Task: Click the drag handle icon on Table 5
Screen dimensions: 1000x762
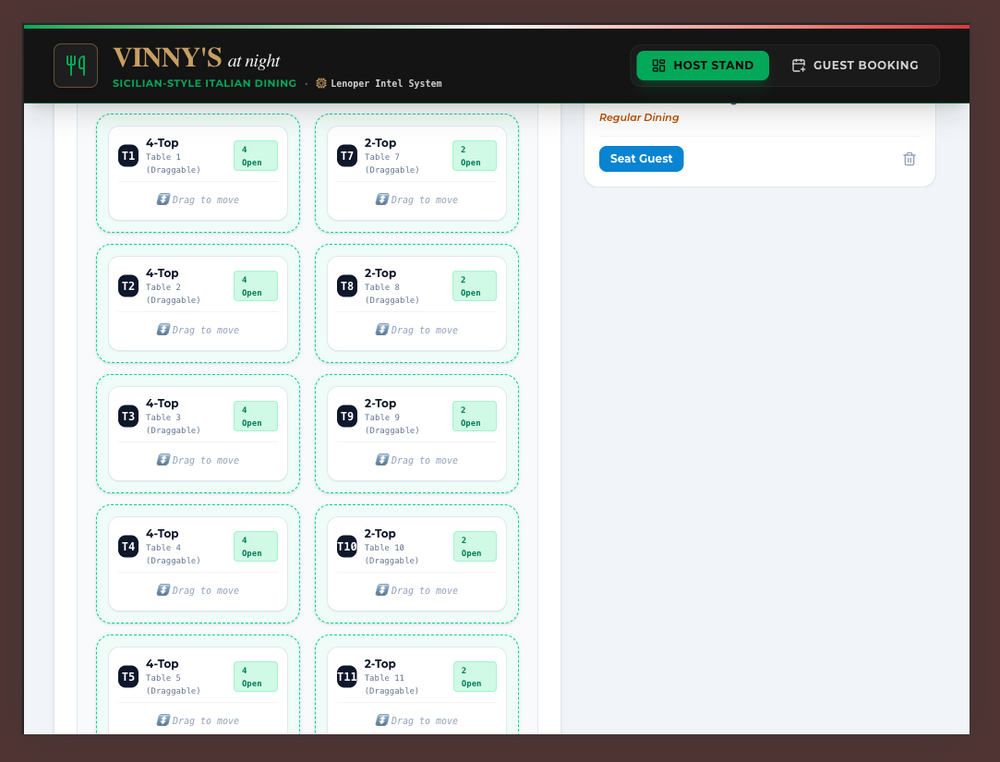Action: point(163,720)
